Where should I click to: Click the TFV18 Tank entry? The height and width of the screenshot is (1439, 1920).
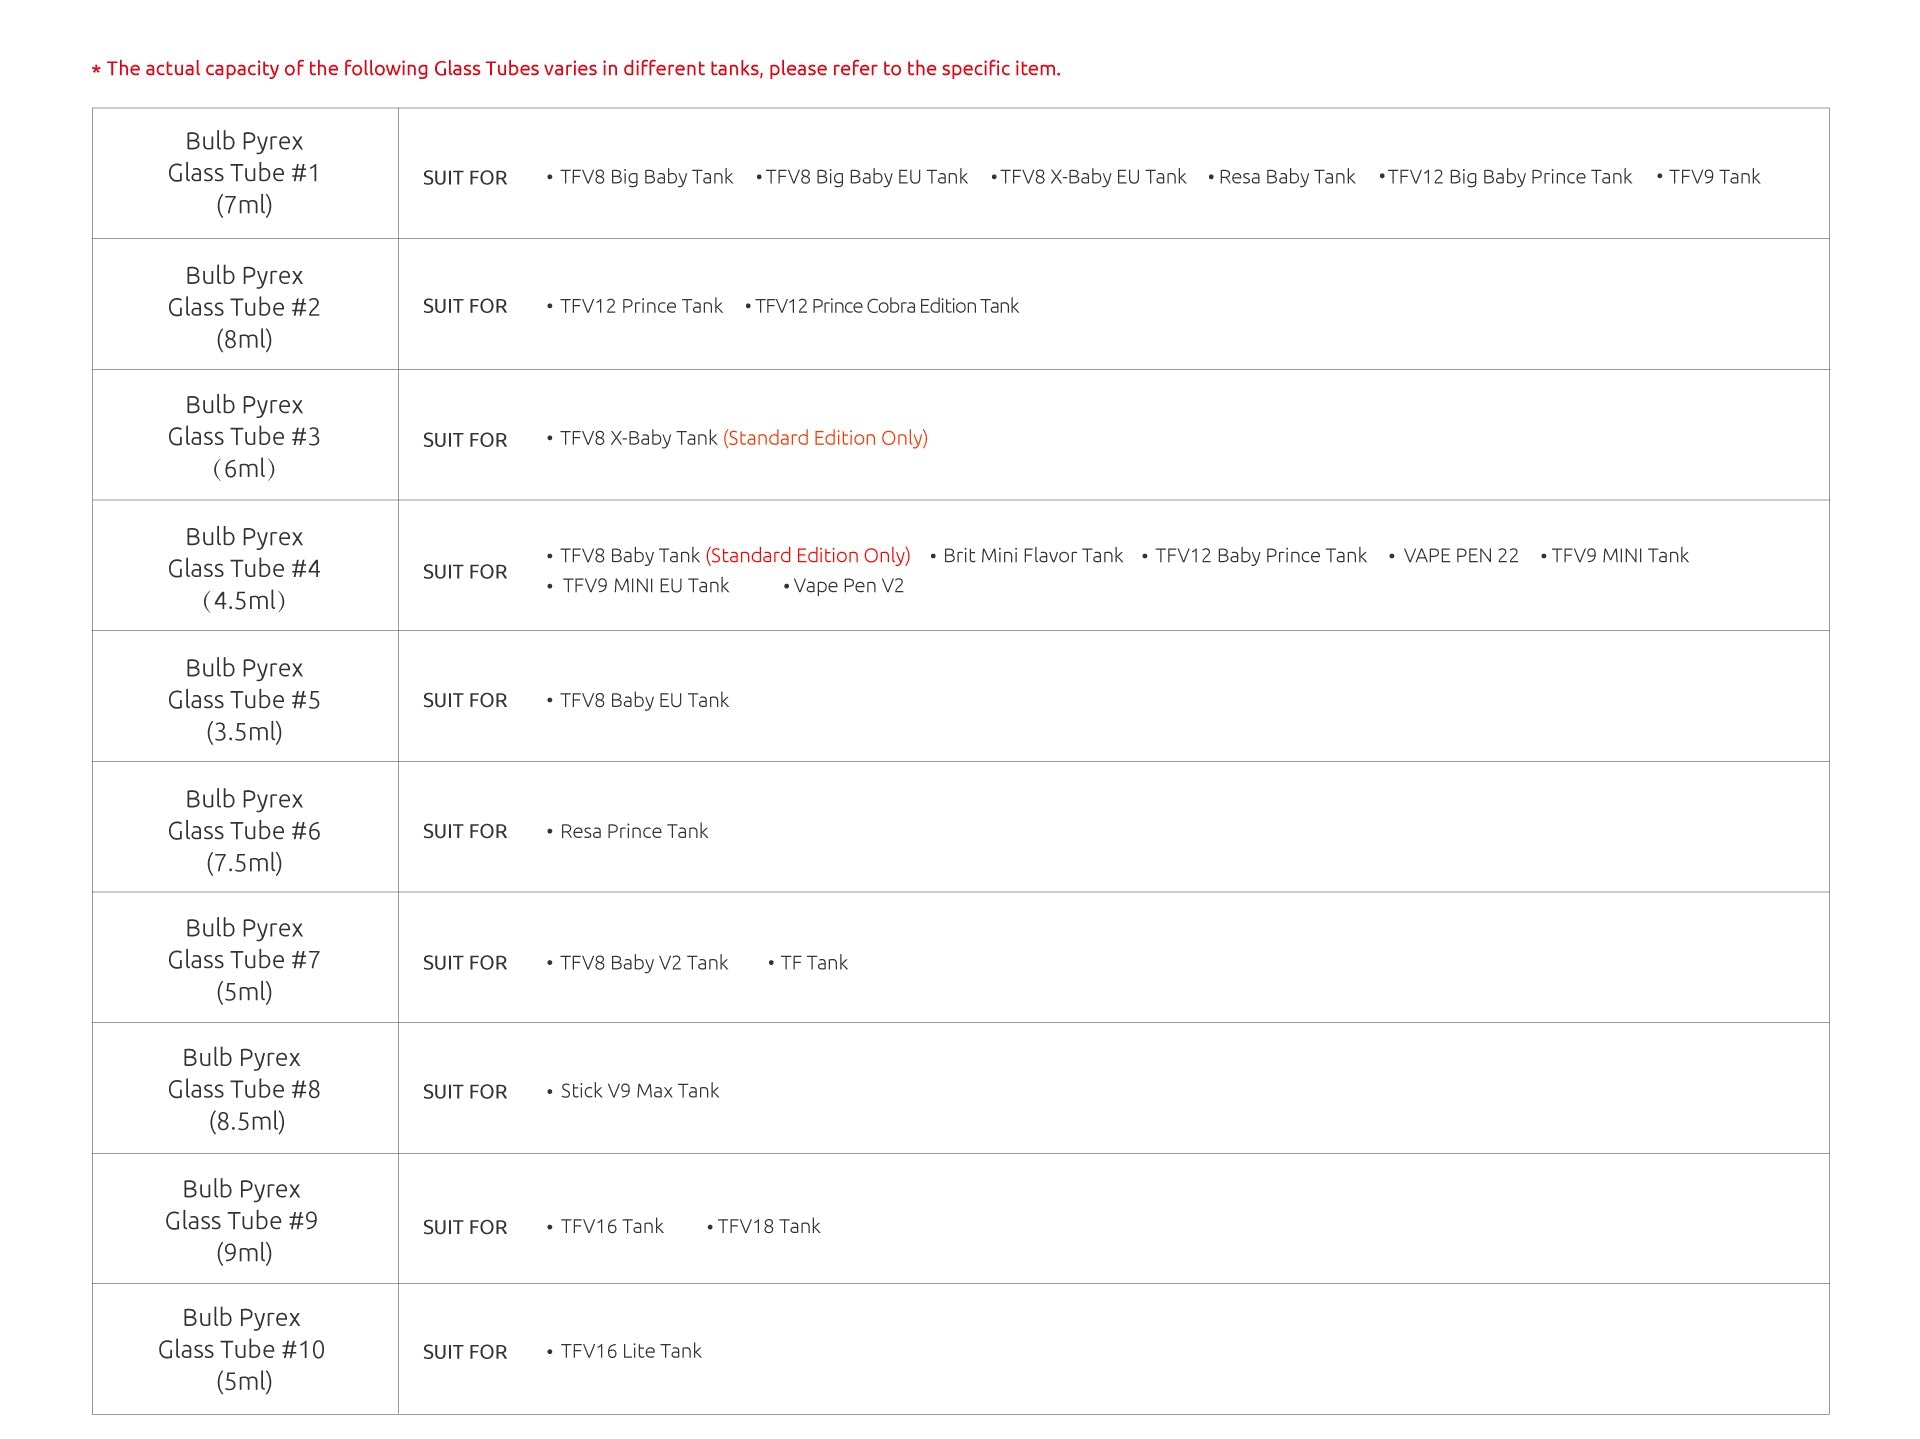[768, 1227]
